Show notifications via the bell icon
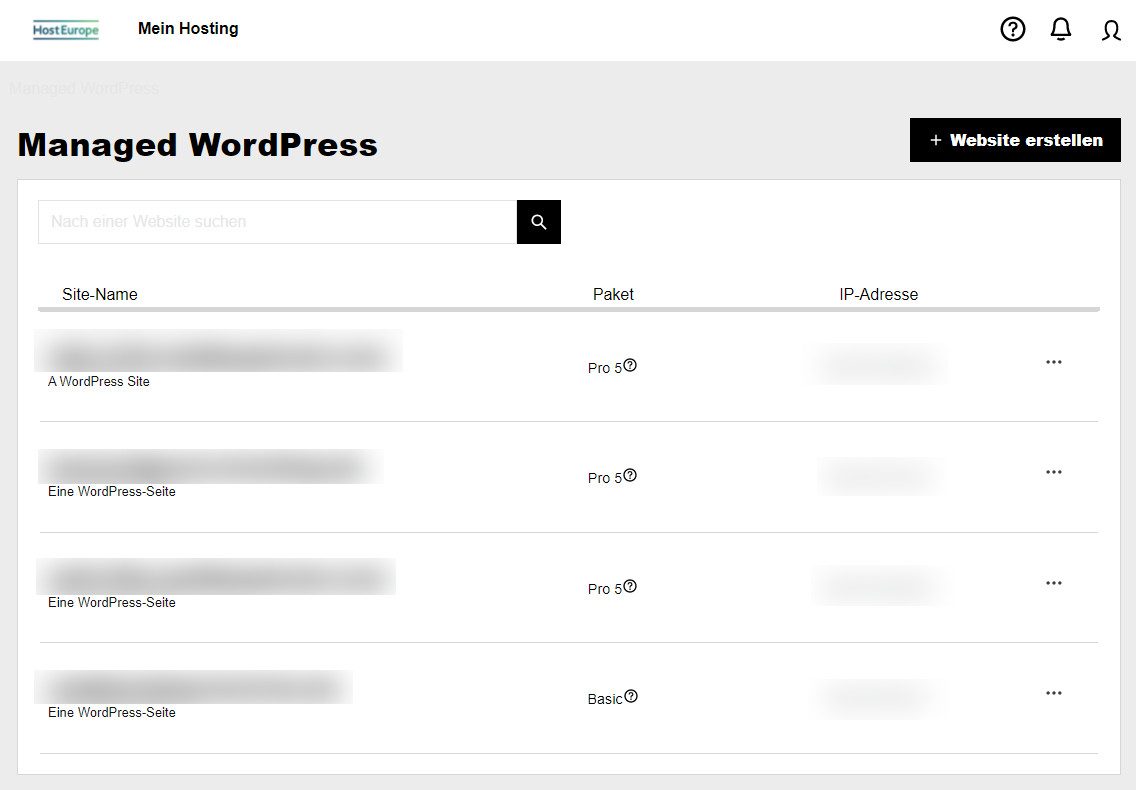Screen dimensions: 1136x790 click(x=1061, y=29)
